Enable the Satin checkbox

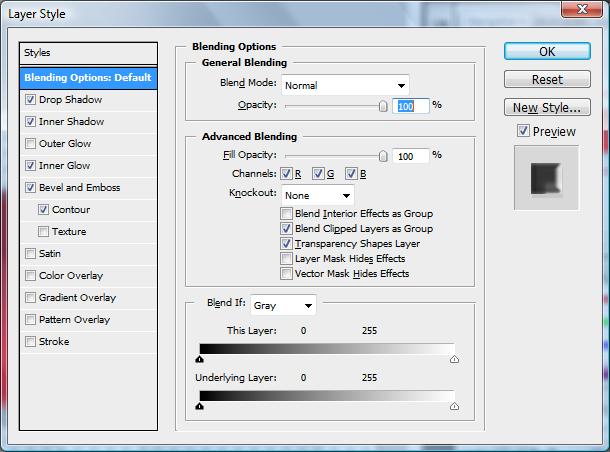coord(30,254)
